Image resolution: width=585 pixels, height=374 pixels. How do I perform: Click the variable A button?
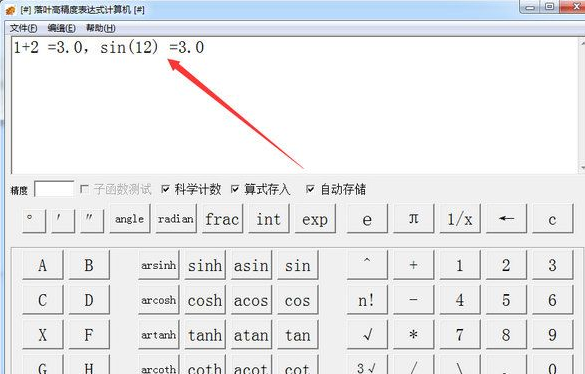click(43, 265)
